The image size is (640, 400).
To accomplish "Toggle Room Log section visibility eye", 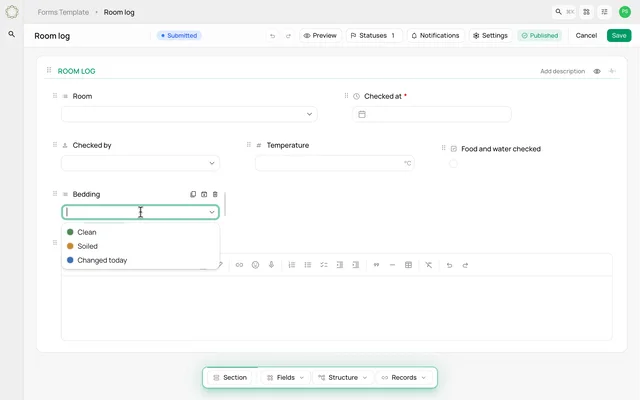I will 597,71.
